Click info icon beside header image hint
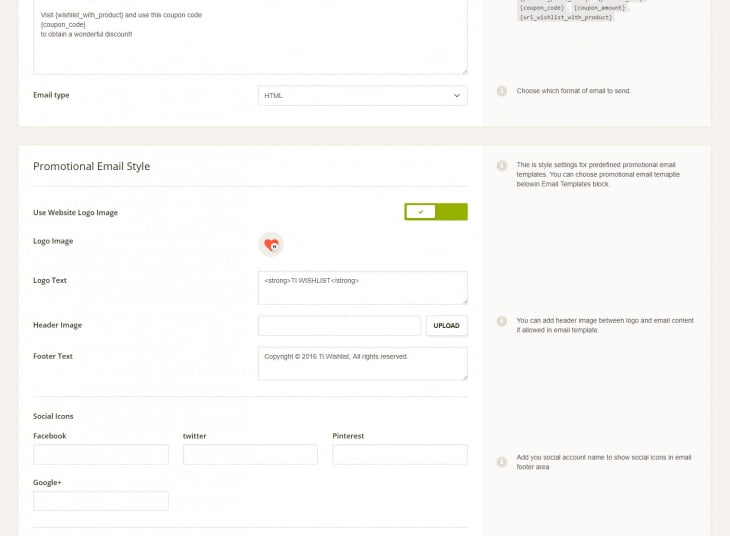This screenshot has width=730, height=536. click(501, 321)
